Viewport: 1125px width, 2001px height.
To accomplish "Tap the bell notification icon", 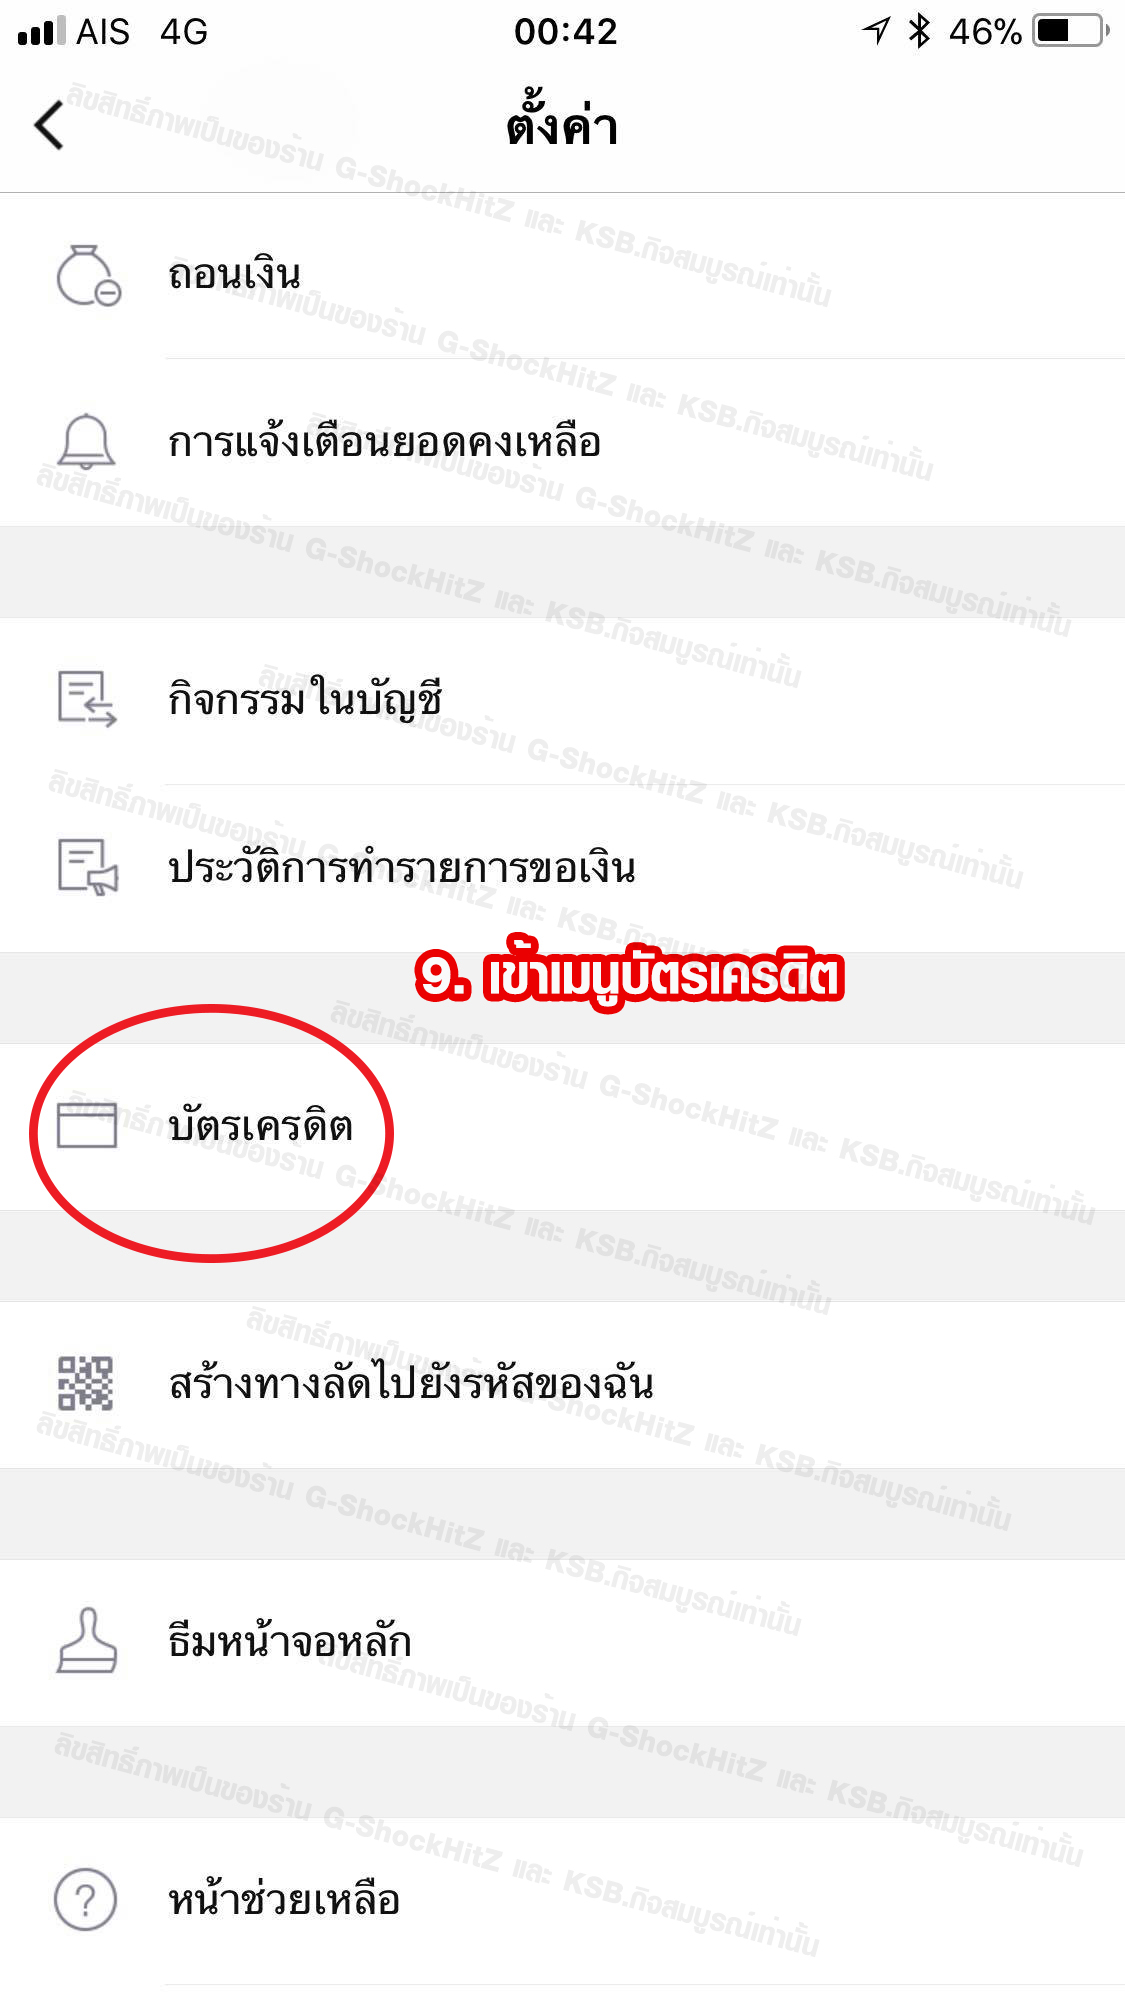I will click(x=86, y=441).
